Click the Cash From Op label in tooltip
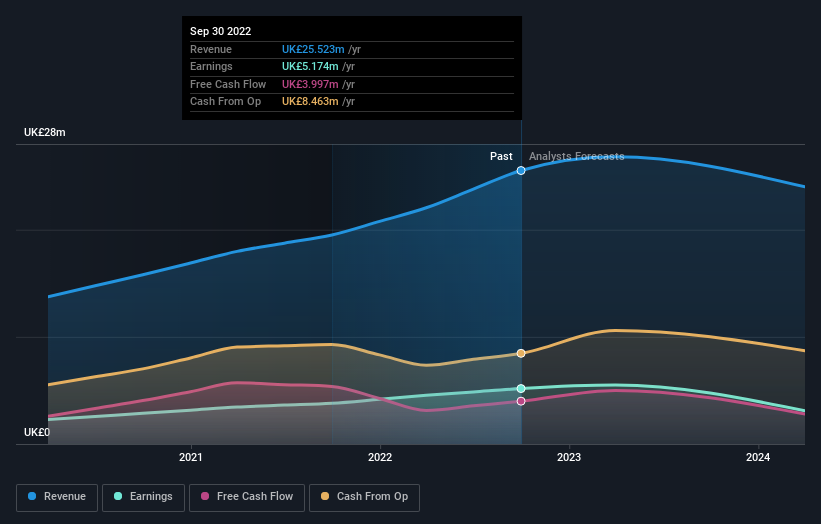This screenshot has width=821, height=524. tap(225, 102)
